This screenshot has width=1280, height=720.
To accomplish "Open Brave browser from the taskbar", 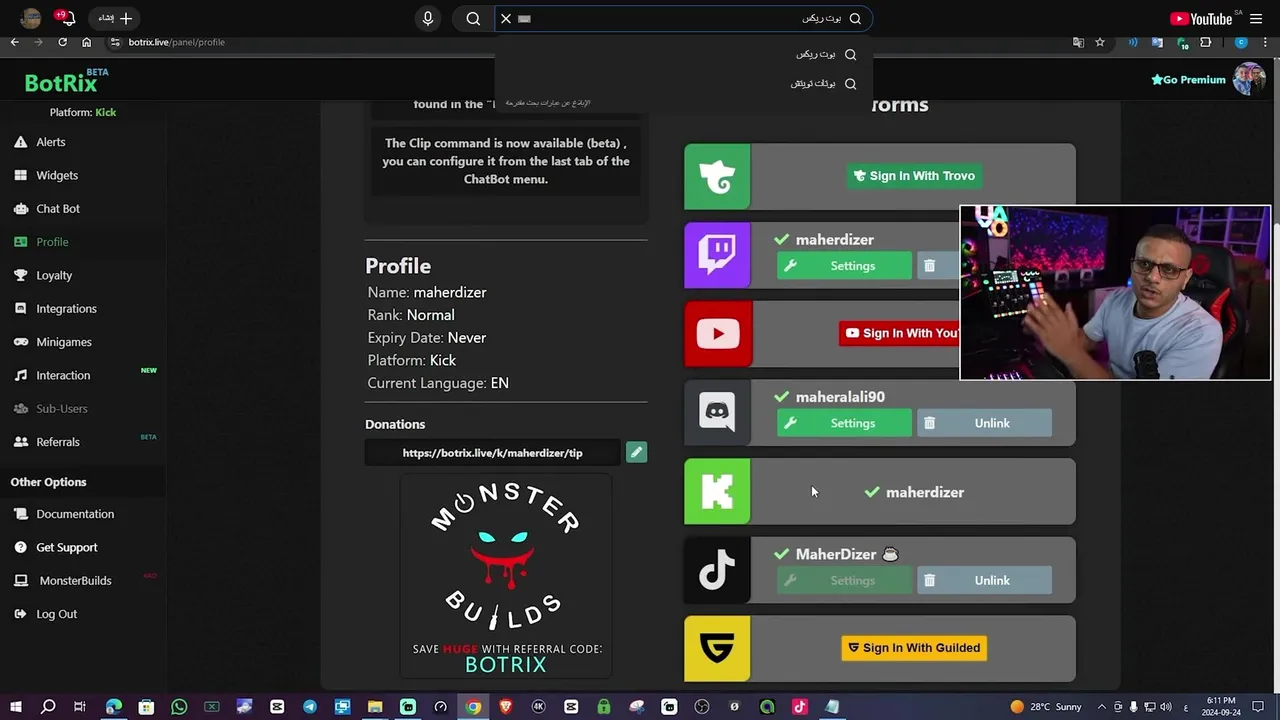I will (x=506, y=707).
